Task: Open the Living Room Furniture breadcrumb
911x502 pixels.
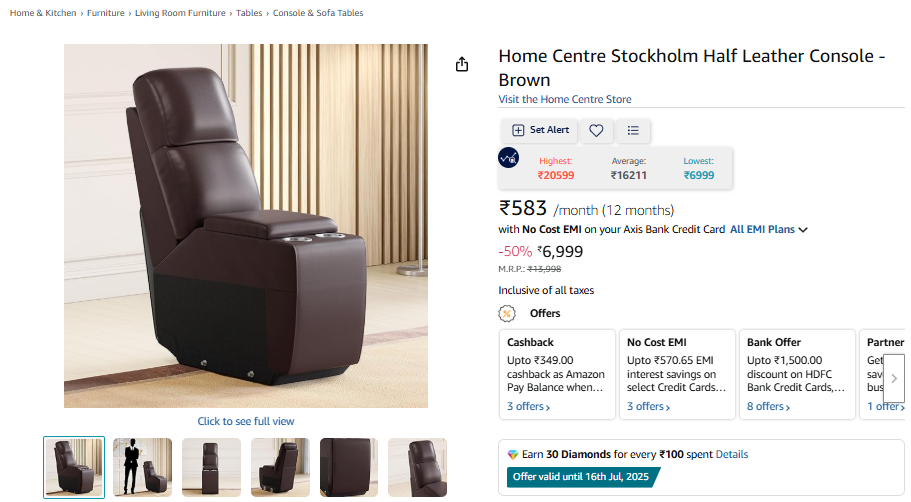Action: tap(180, 14)
